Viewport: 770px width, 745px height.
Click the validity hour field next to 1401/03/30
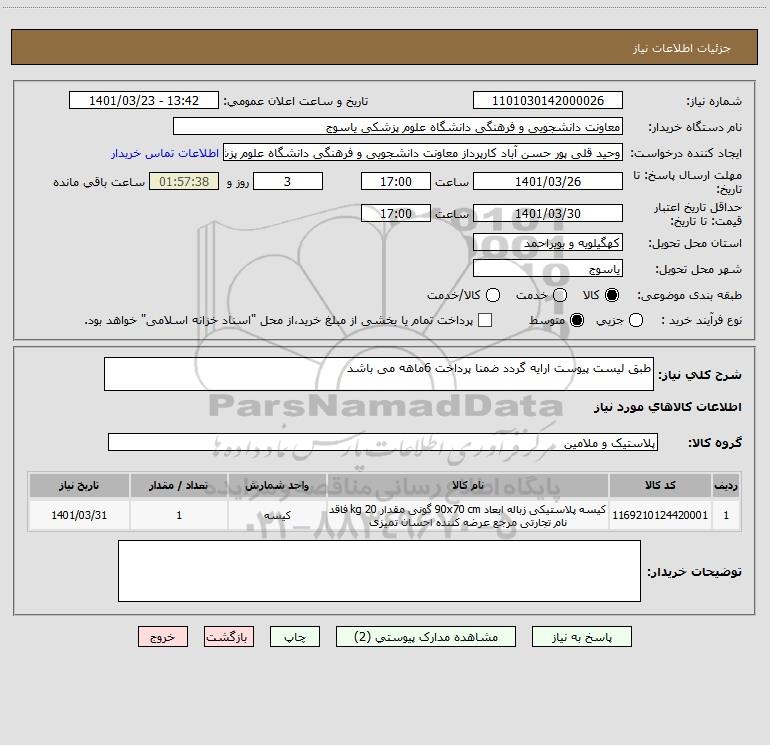pyautogui.click(x=396, y=213)
